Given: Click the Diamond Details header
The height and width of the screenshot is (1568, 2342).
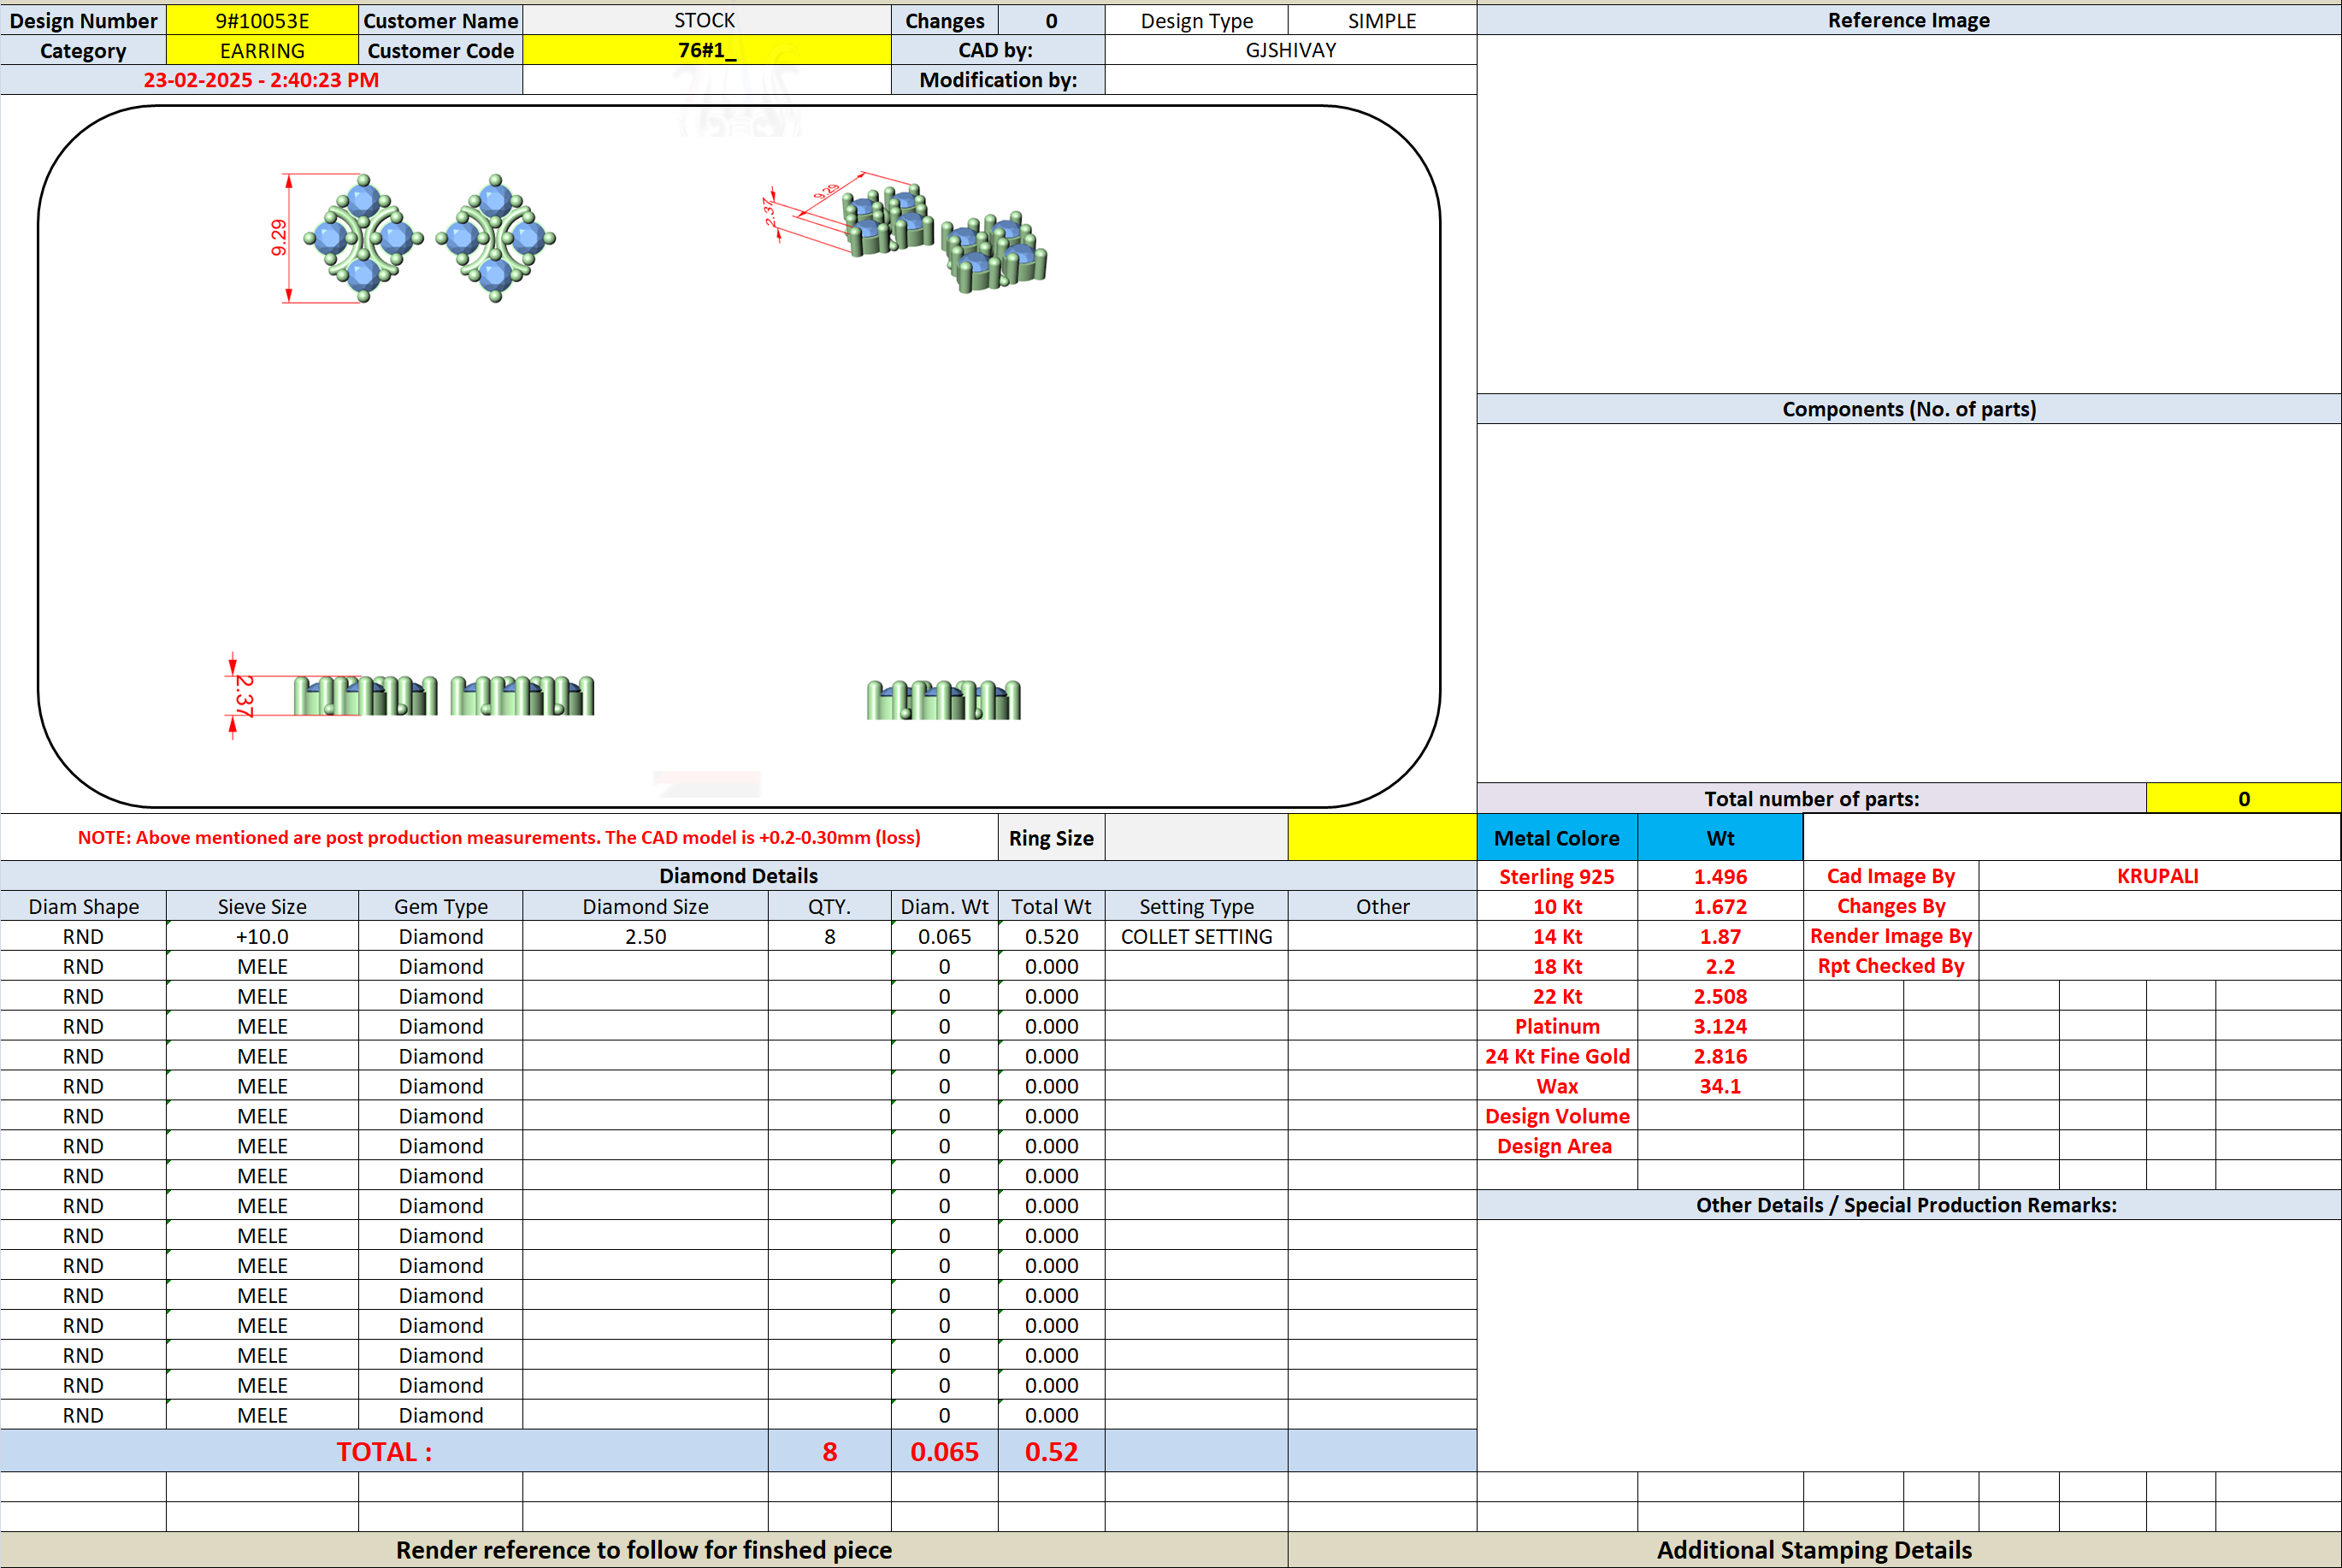Looking at the screenshot, I should pos(738,876).
